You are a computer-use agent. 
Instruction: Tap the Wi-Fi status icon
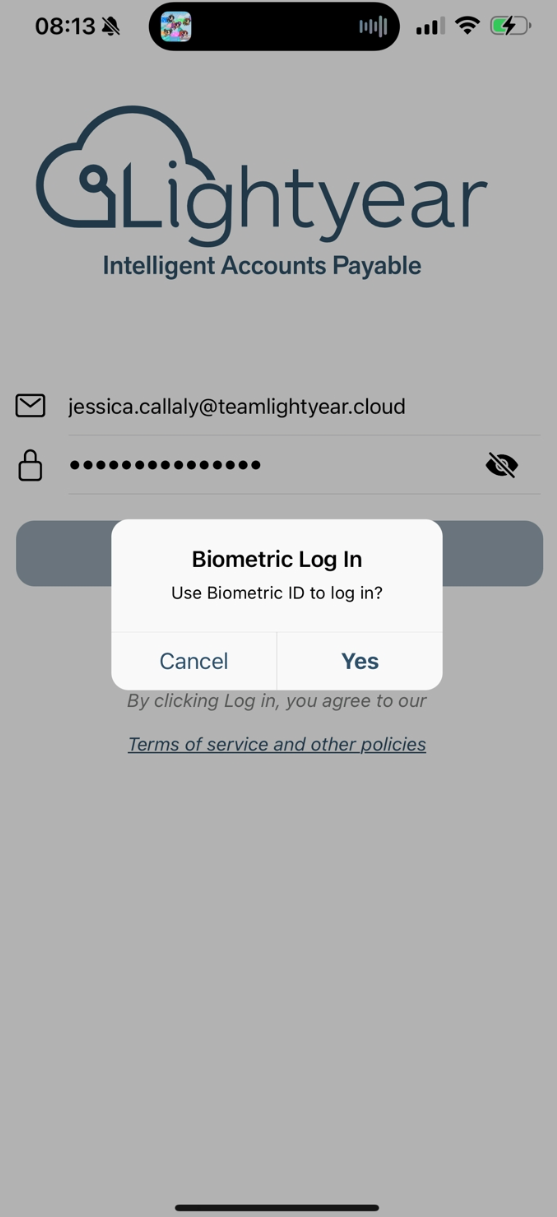[467, 26]
